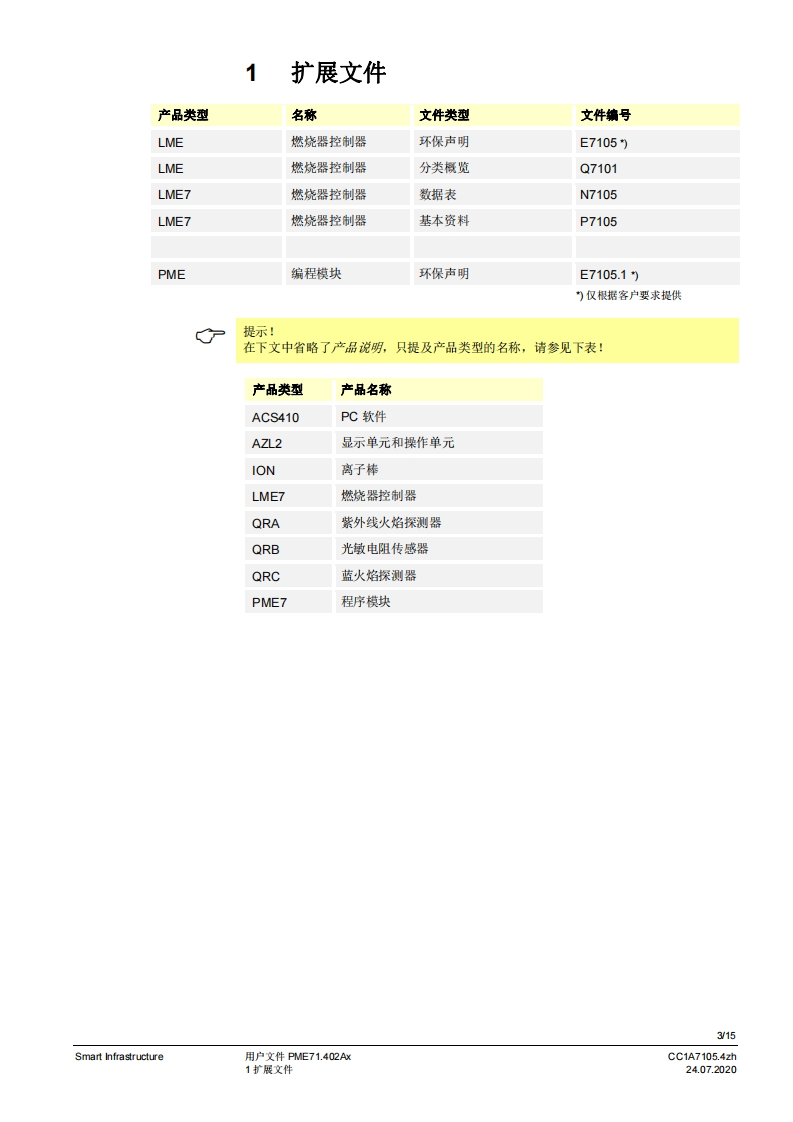Select the 紫外线火焰探测器 entry
This screenshot has height=1122, width=793.
[x=391, y=522]
